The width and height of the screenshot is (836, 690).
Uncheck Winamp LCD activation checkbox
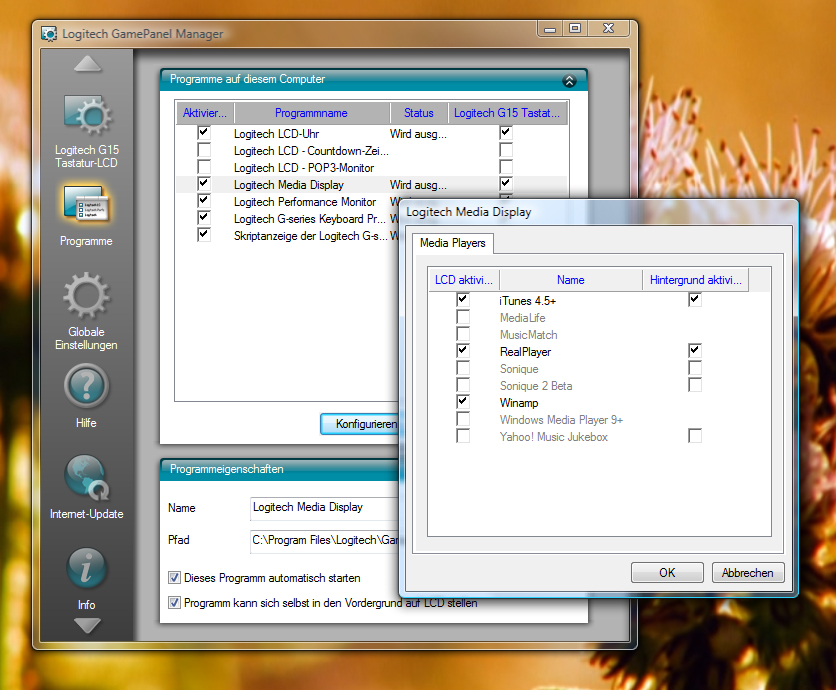pyautogui.click(x=462, y=402)
